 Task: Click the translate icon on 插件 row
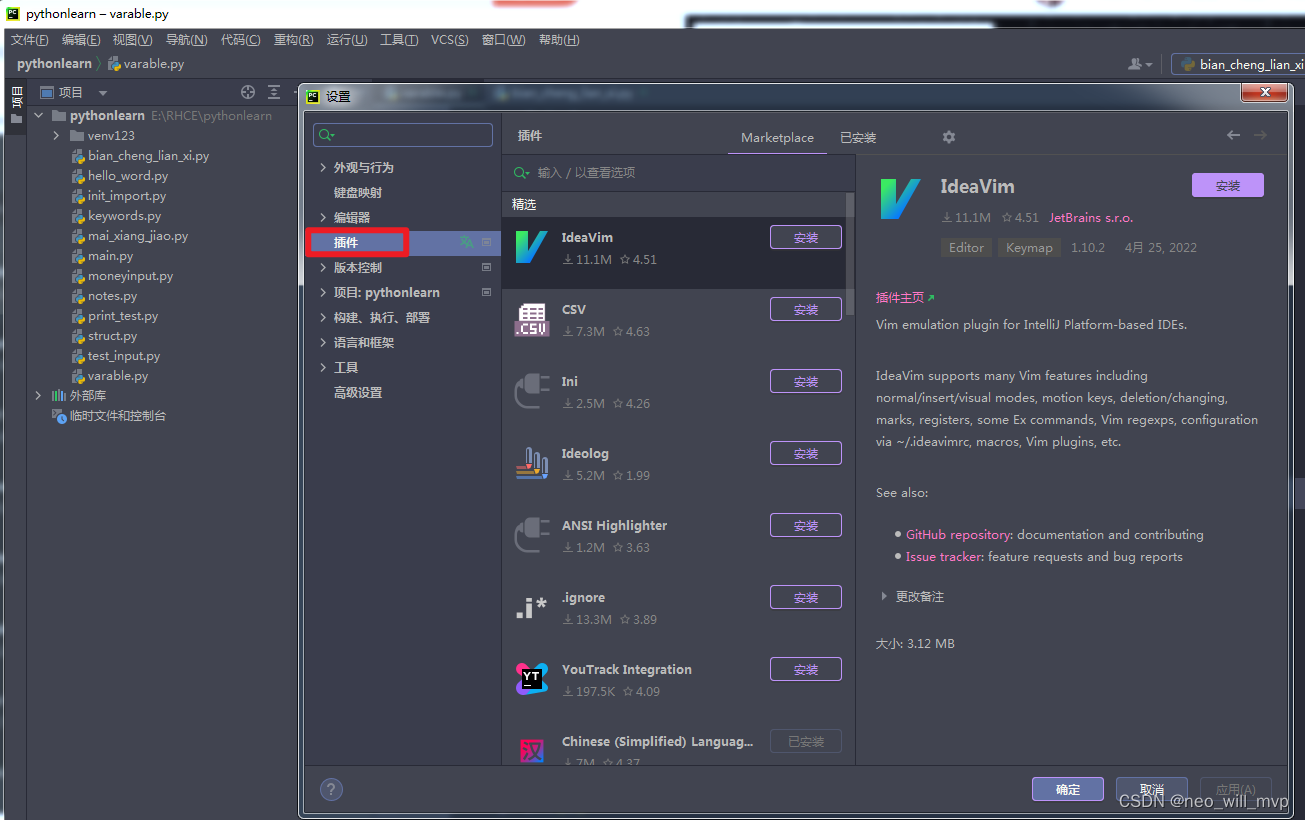pyautogui.click(x=466, y=242)
